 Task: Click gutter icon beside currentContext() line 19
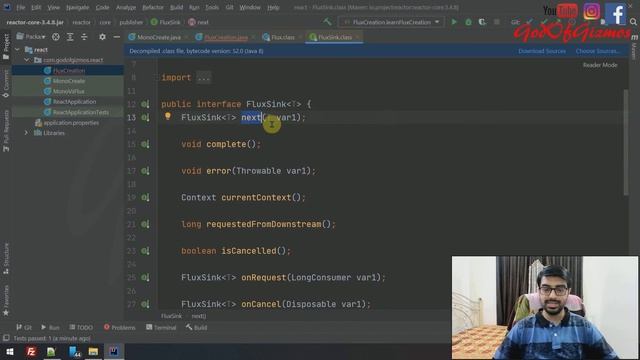coord(145,198)
